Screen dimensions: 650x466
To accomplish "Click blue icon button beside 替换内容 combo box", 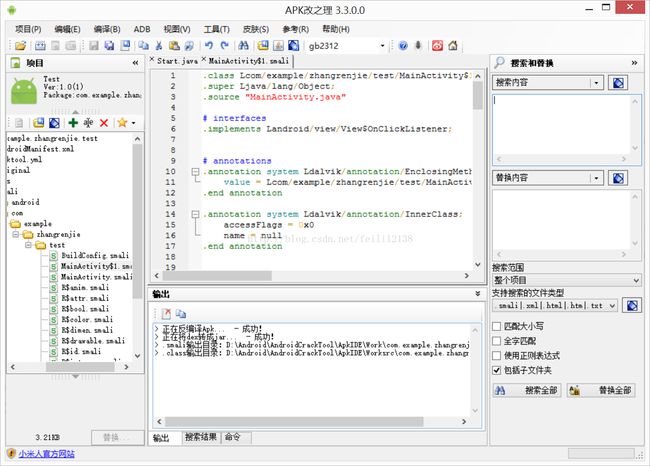I will tap(618, 178).
